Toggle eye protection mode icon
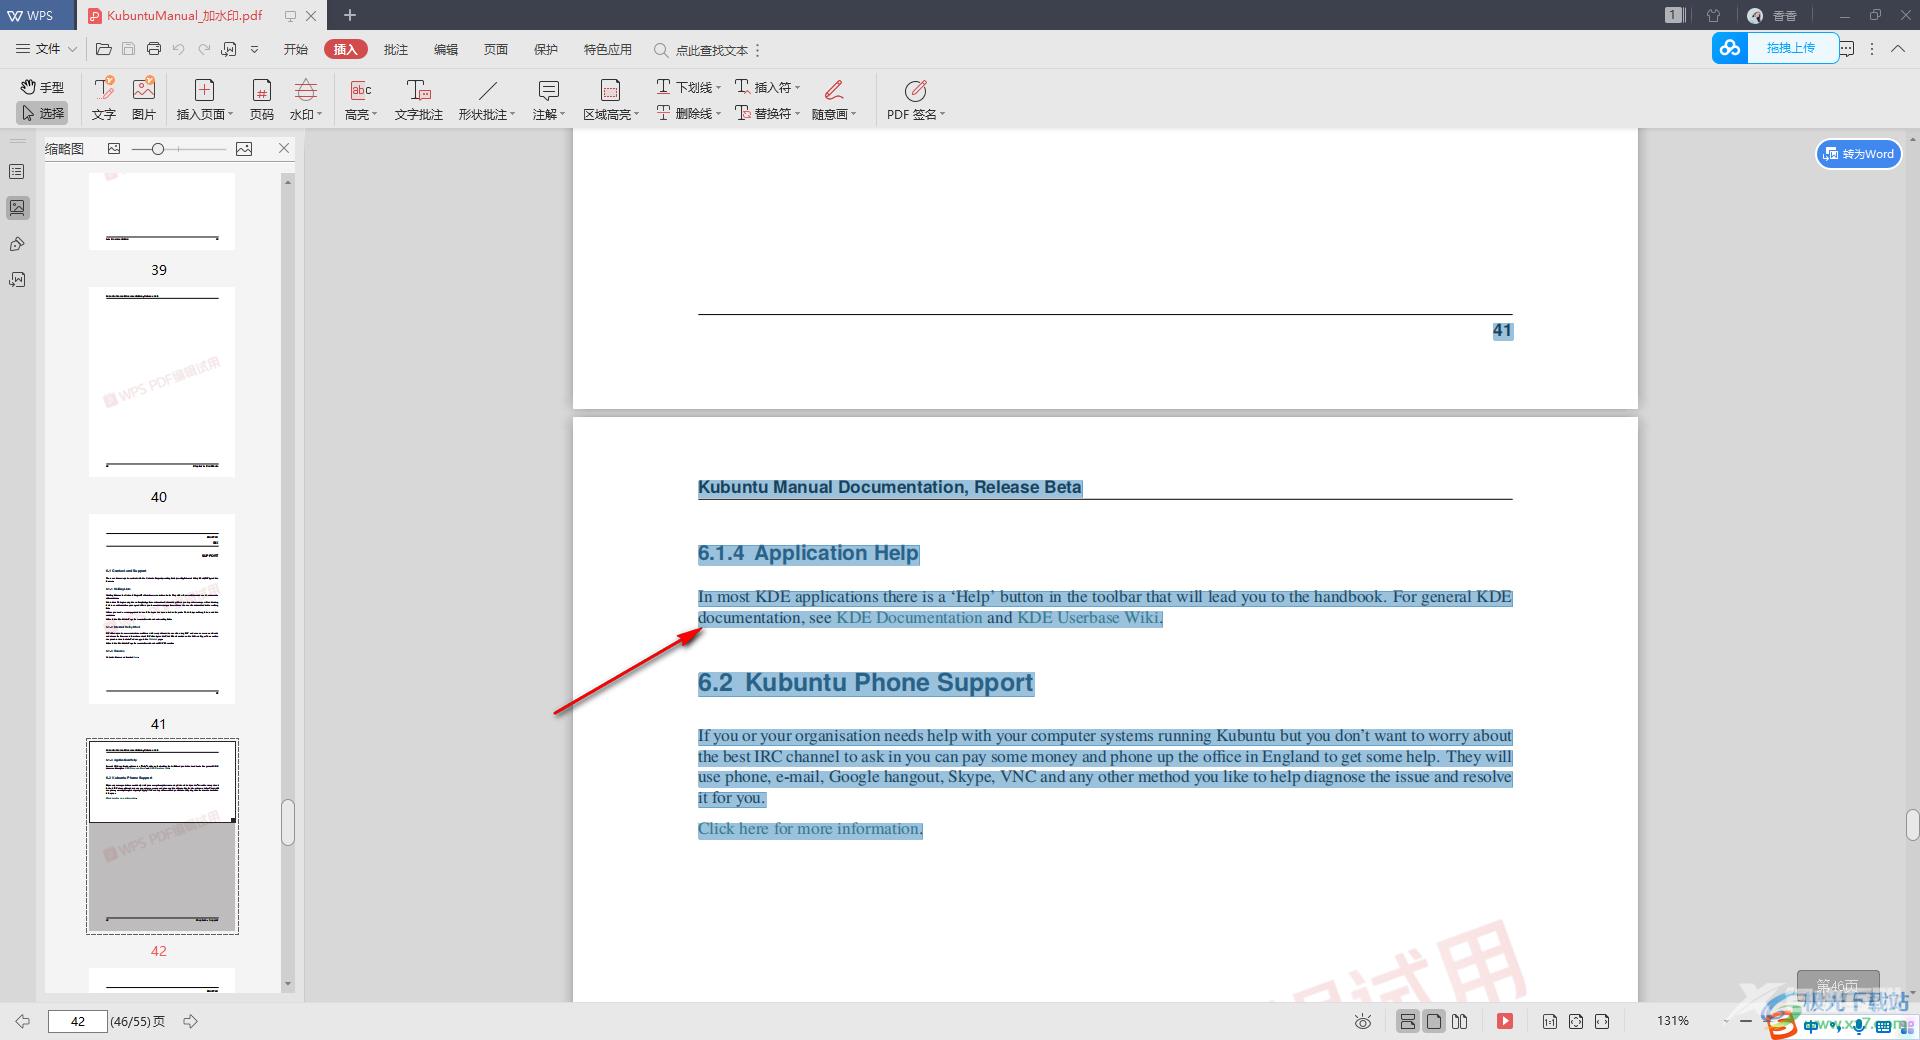 [x=1363, y=1021]
